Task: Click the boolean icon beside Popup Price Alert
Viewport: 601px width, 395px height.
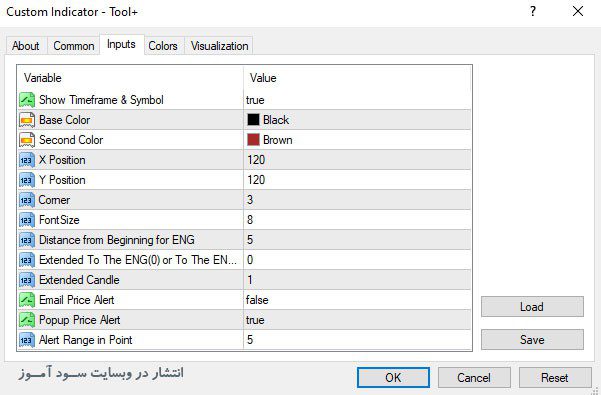Action: 27,320
